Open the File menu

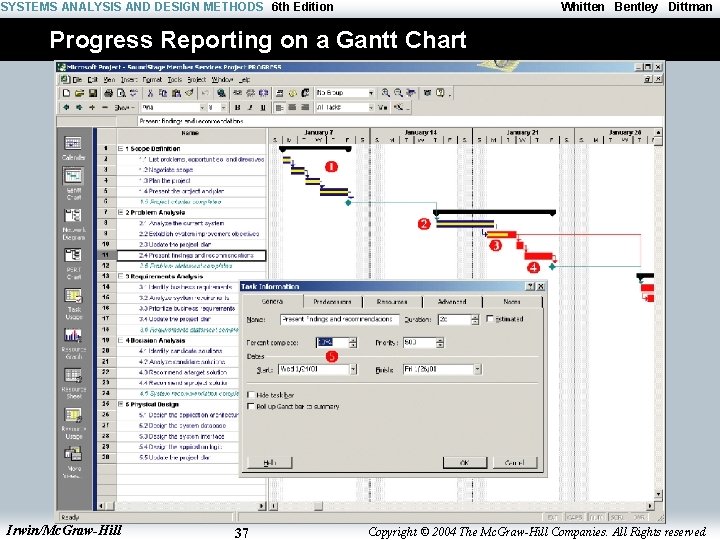[77, 80]
